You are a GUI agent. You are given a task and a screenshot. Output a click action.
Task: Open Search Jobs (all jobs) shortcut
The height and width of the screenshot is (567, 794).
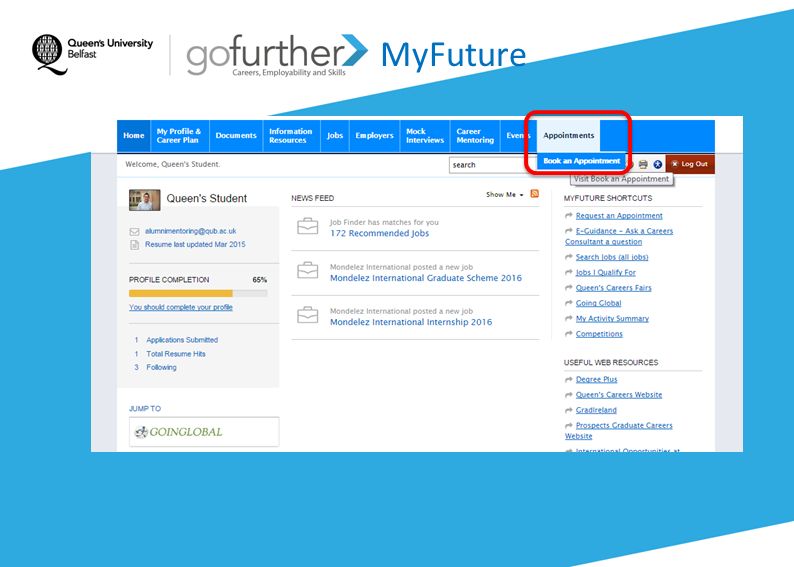click(x=612, y=257)
